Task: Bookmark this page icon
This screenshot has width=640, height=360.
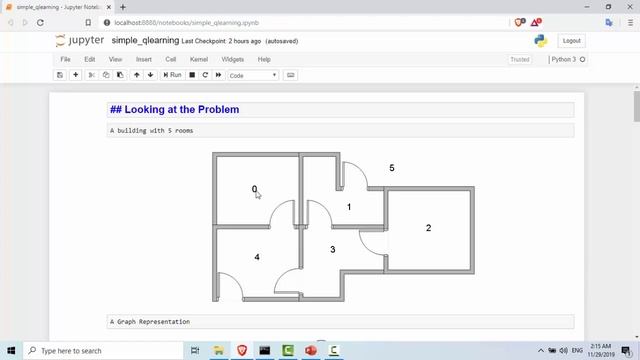Action: click(x=88, y=23)
